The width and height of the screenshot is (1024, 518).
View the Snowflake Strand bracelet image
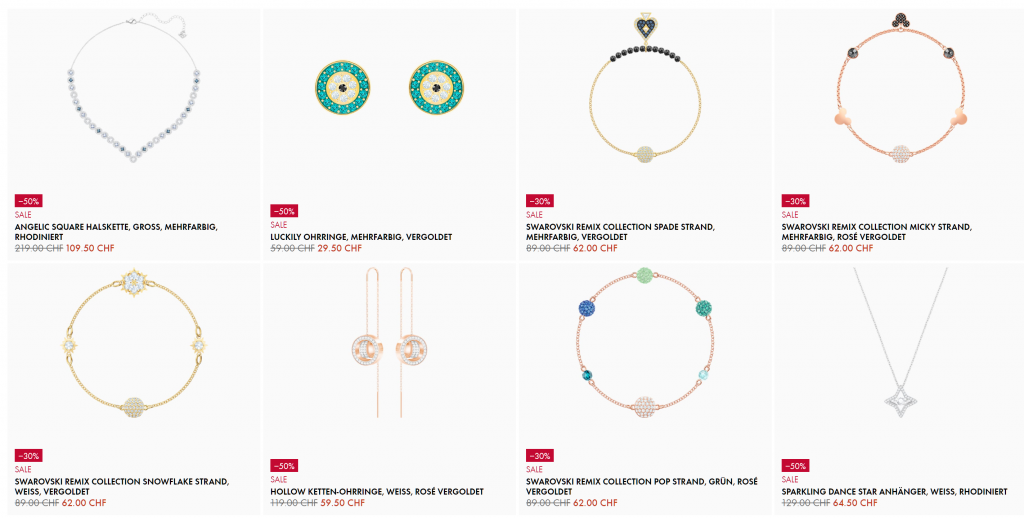pos(133,343)
